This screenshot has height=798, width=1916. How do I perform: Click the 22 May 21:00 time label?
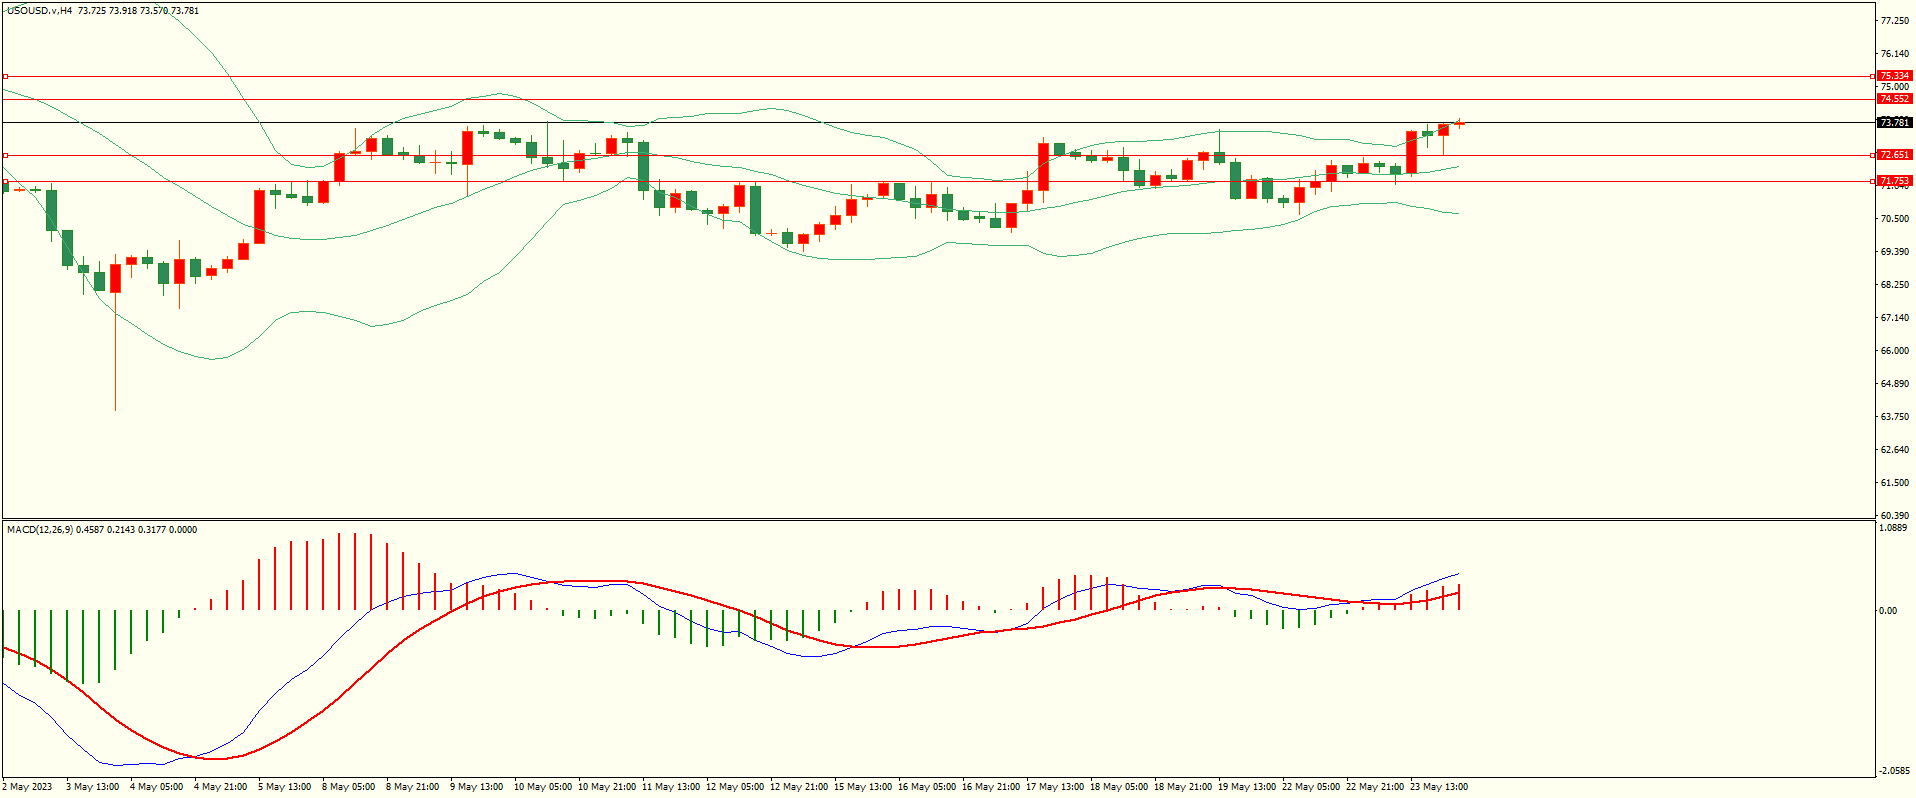coord(1375,787)
